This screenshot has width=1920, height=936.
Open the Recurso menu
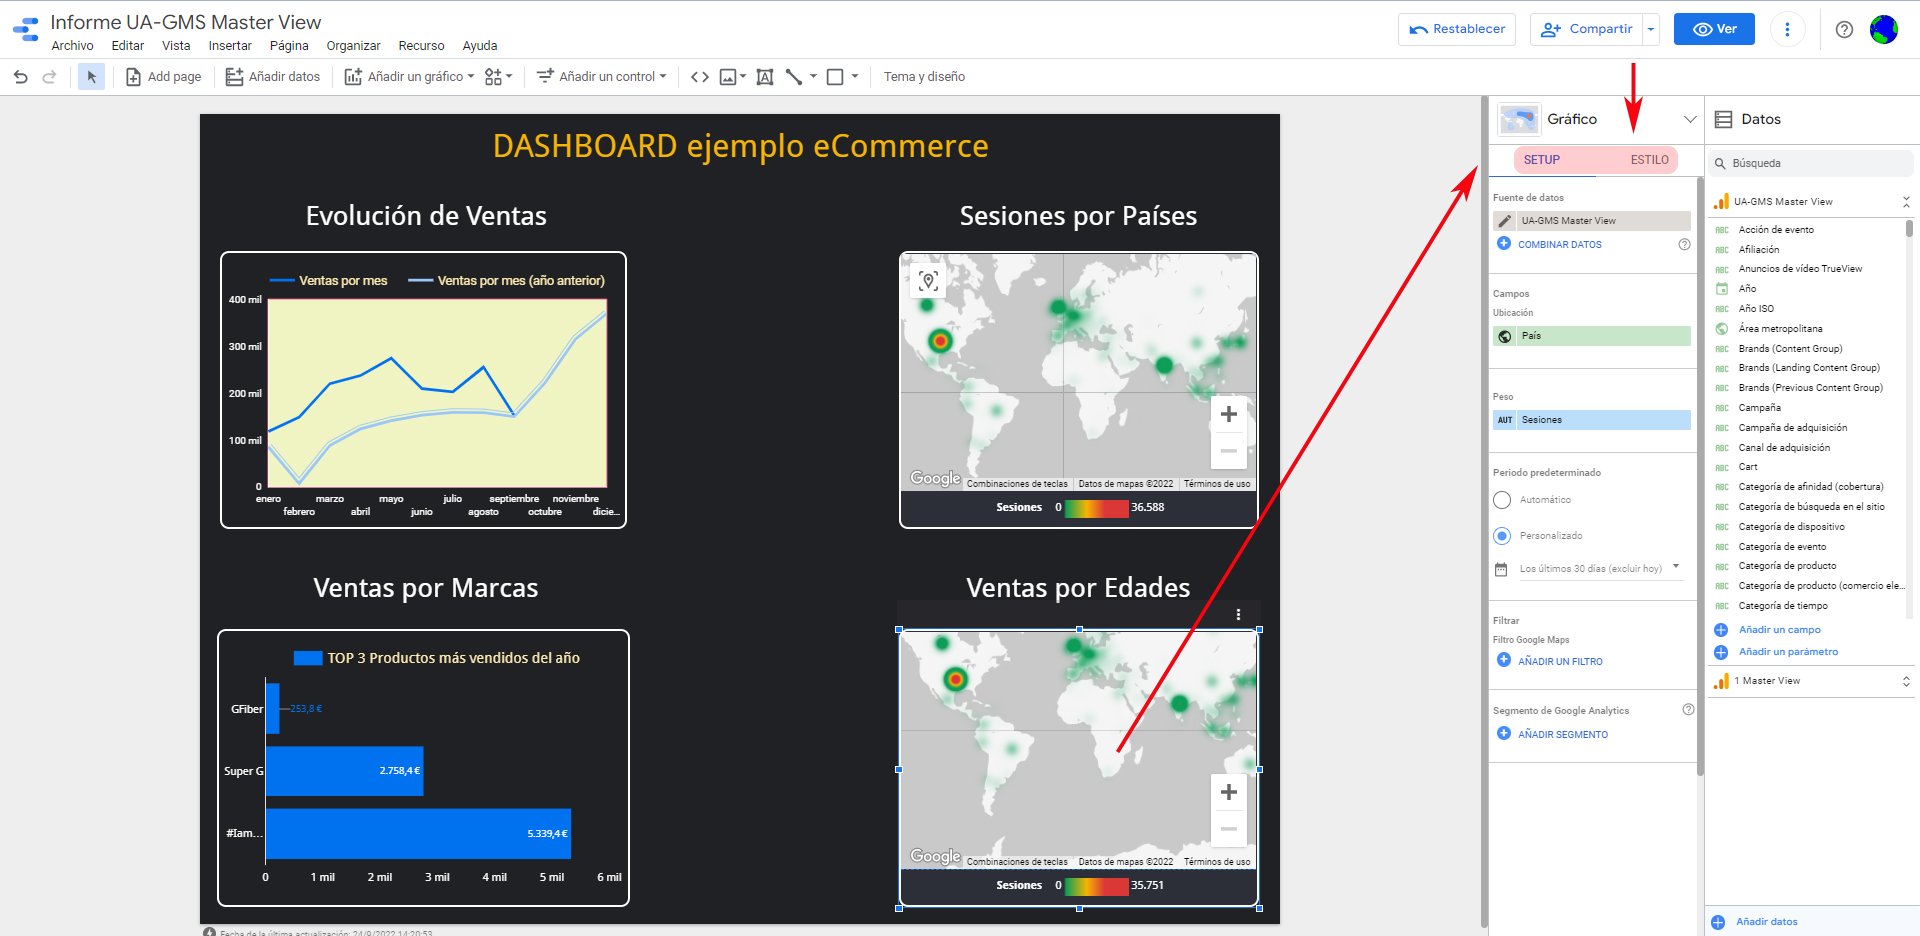tap(421, 46)
